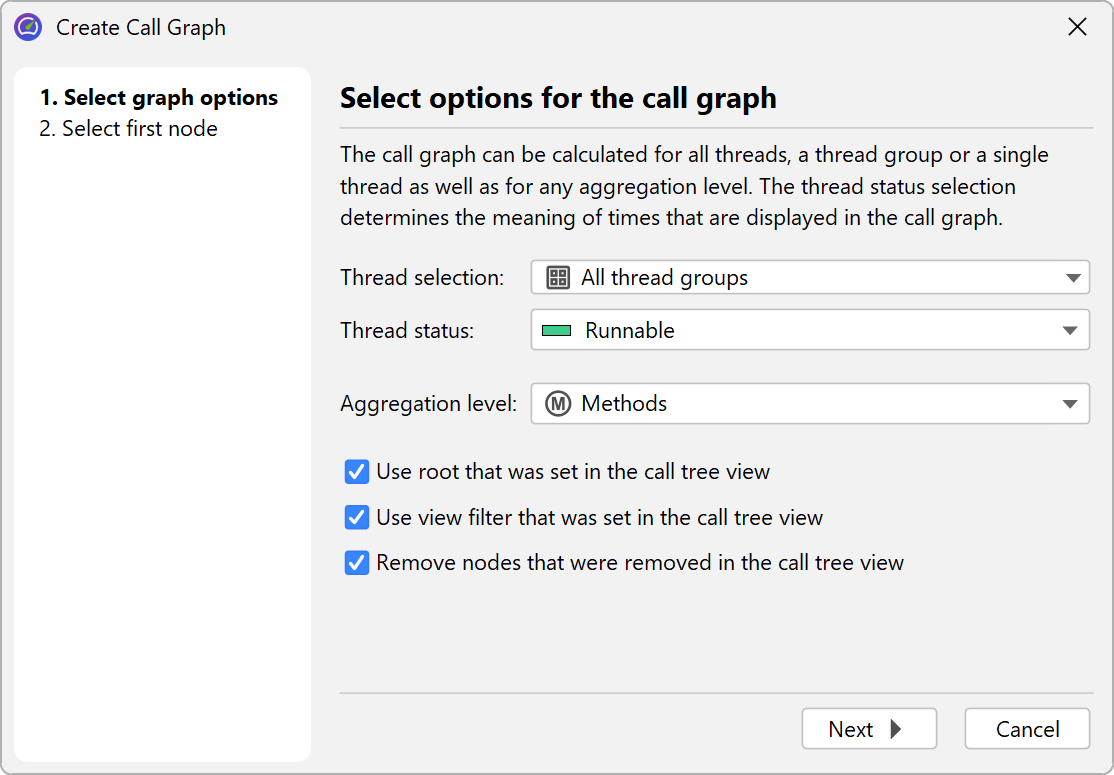The height and width of the screenshot is (775, 1114).
Task: Open the Thread status dropdown arrow
Action: coord(1071,331)
